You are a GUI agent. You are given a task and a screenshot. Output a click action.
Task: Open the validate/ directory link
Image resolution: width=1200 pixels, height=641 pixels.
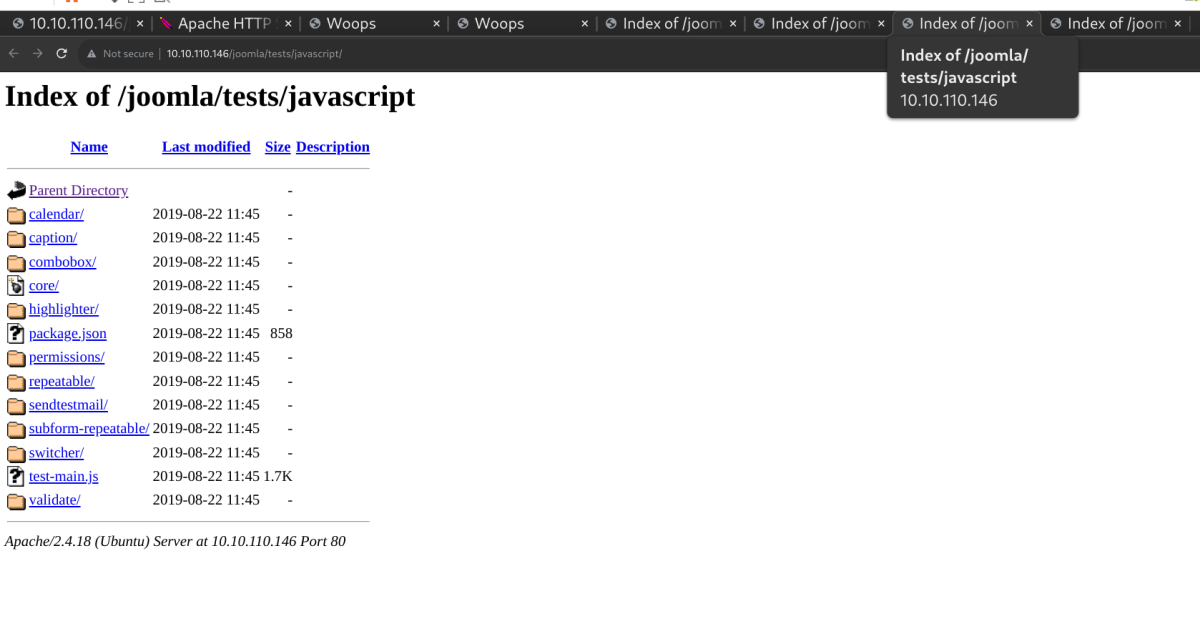point(55,500)
